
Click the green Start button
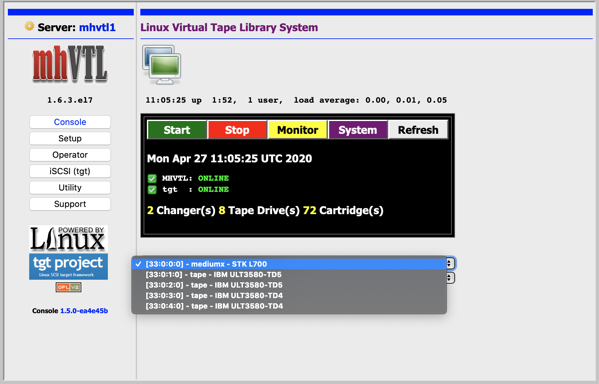point(177,130)
